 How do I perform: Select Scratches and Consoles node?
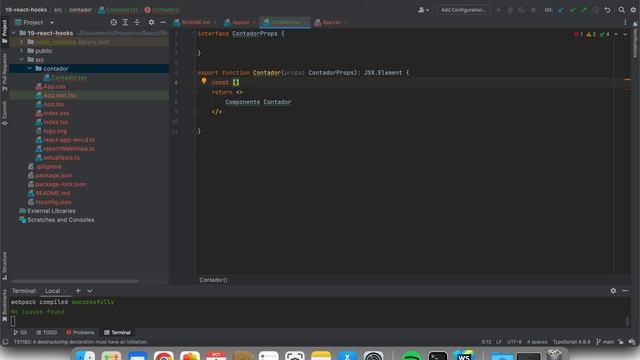click(60, 220)
